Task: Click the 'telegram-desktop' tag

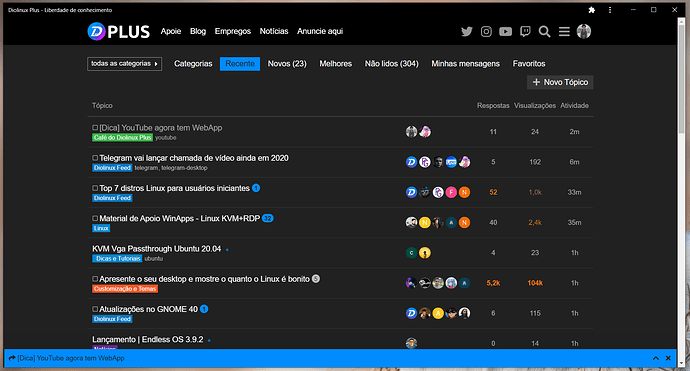Action: point(184,168)
